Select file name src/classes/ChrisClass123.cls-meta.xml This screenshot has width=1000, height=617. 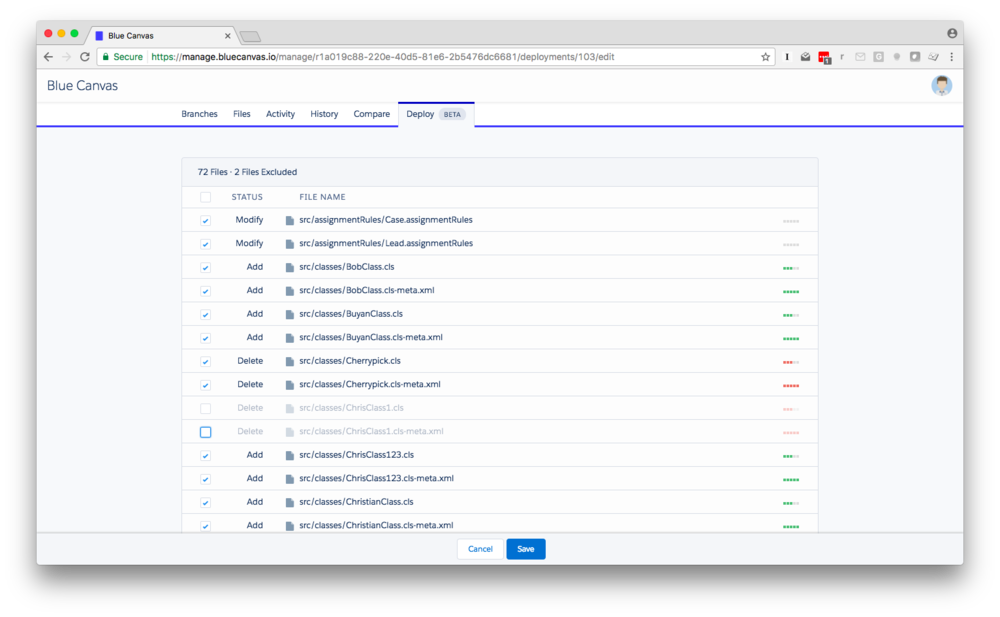(376, 479)
